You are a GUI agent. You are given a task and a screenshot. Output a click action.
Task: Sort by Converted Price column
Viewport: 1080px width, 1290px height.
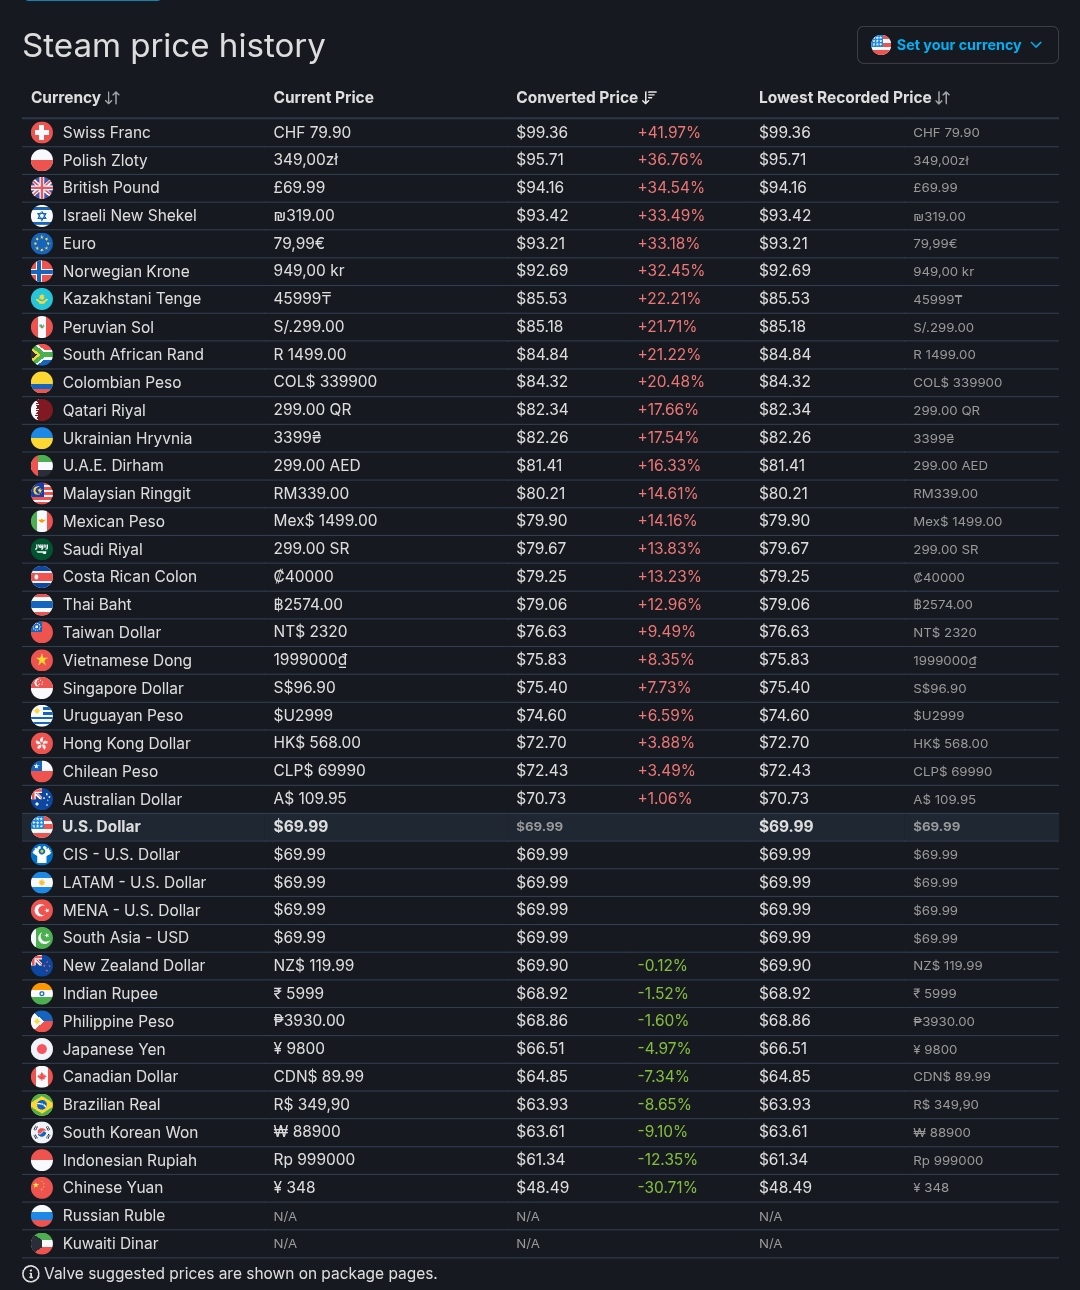(x=586, y=98)
